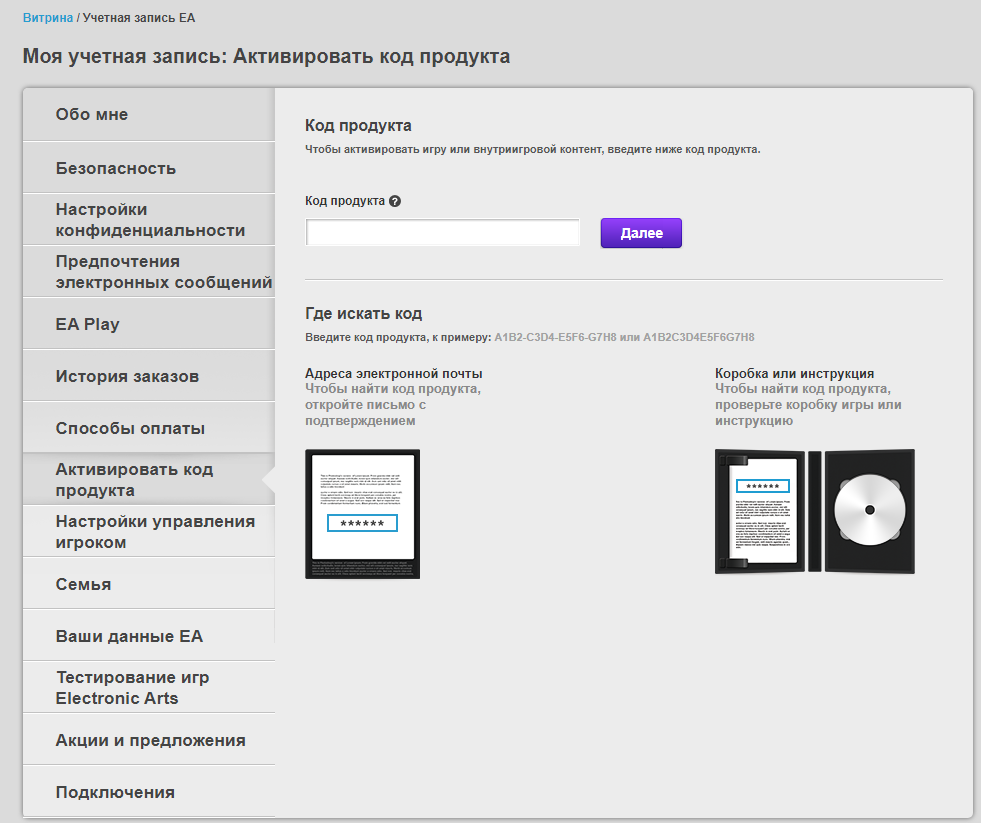Image resolution: width=981 pixels, height=823 pixels.
Task: Select Тестирование игр Electronic Arts
Action: point(149,687)
